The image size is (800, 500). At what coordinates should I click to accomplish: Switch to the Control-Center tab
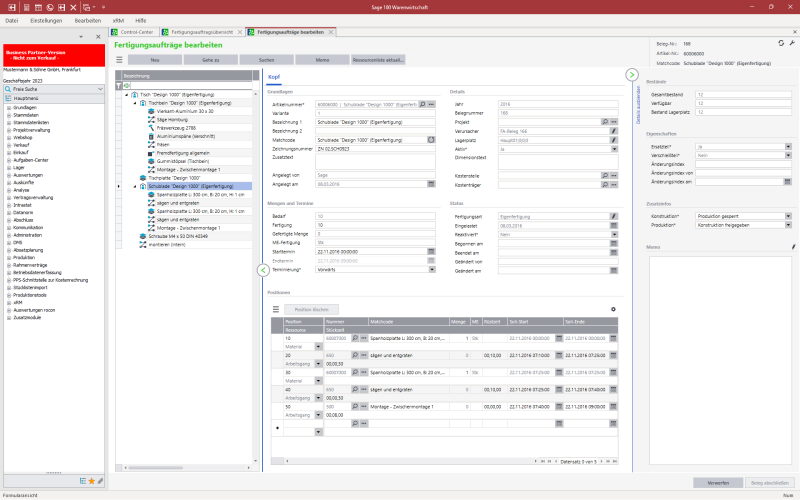tap(134, 32)
